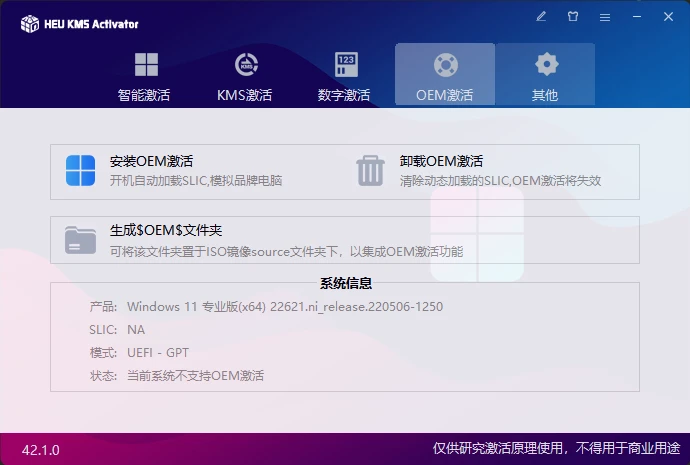This screenshot has width=690, height=465.
Task: Switch to the 数字激活 tab
Action: 345,75
